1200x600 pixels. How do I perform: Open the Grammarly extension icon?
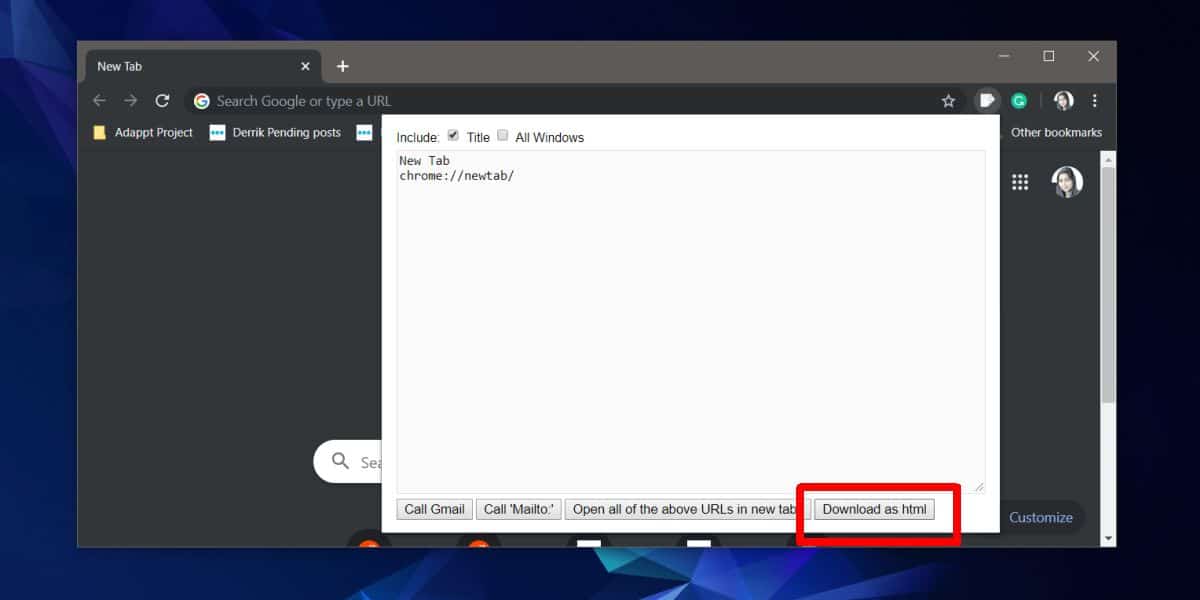[1019, 101]
